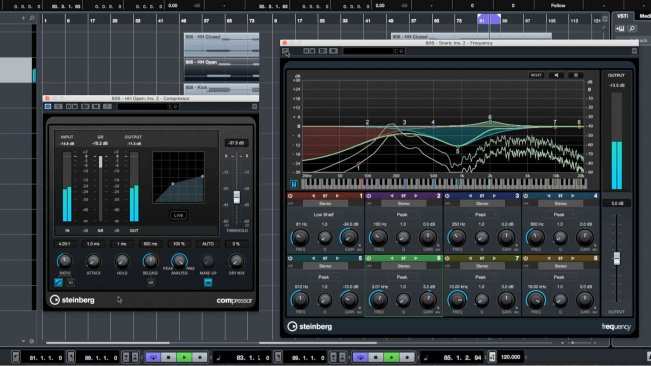The image size is (651, 366).
Task: Click band 3 Q knob
Action: pyautogui.click(x=482, y=238)
